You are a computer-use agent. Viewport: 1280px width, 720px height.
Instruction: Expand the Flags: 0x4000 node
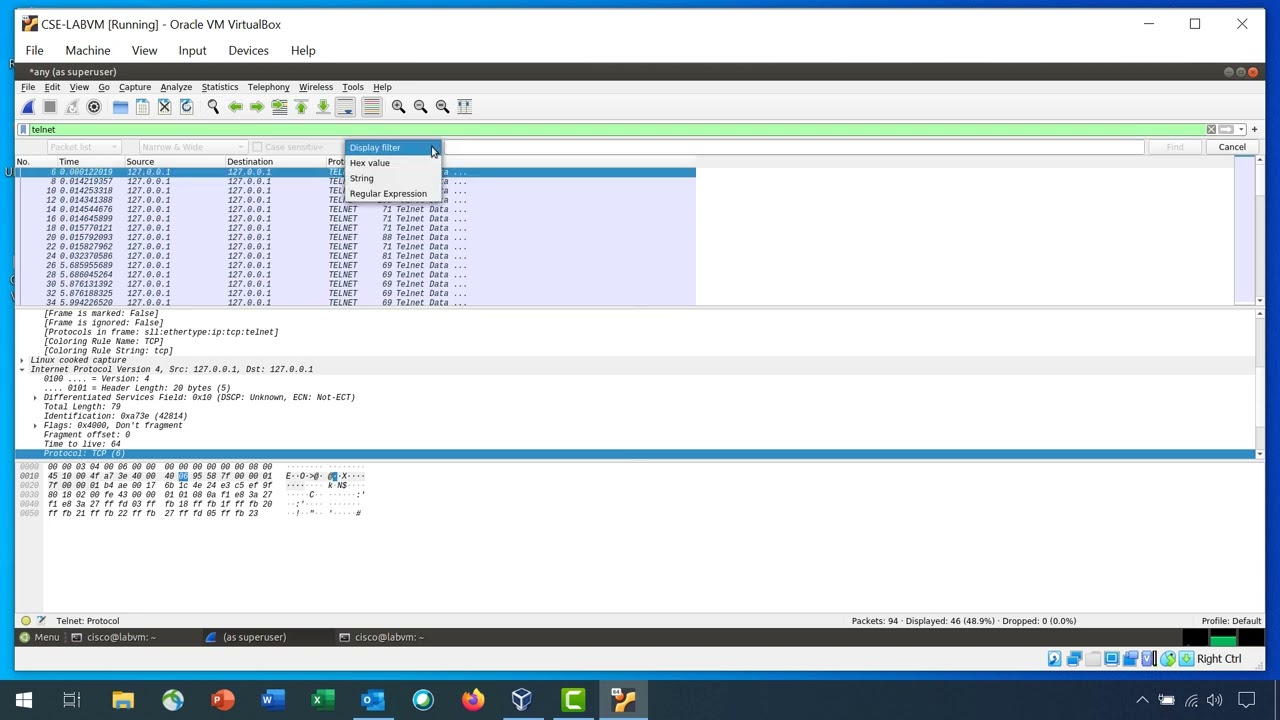35,425
